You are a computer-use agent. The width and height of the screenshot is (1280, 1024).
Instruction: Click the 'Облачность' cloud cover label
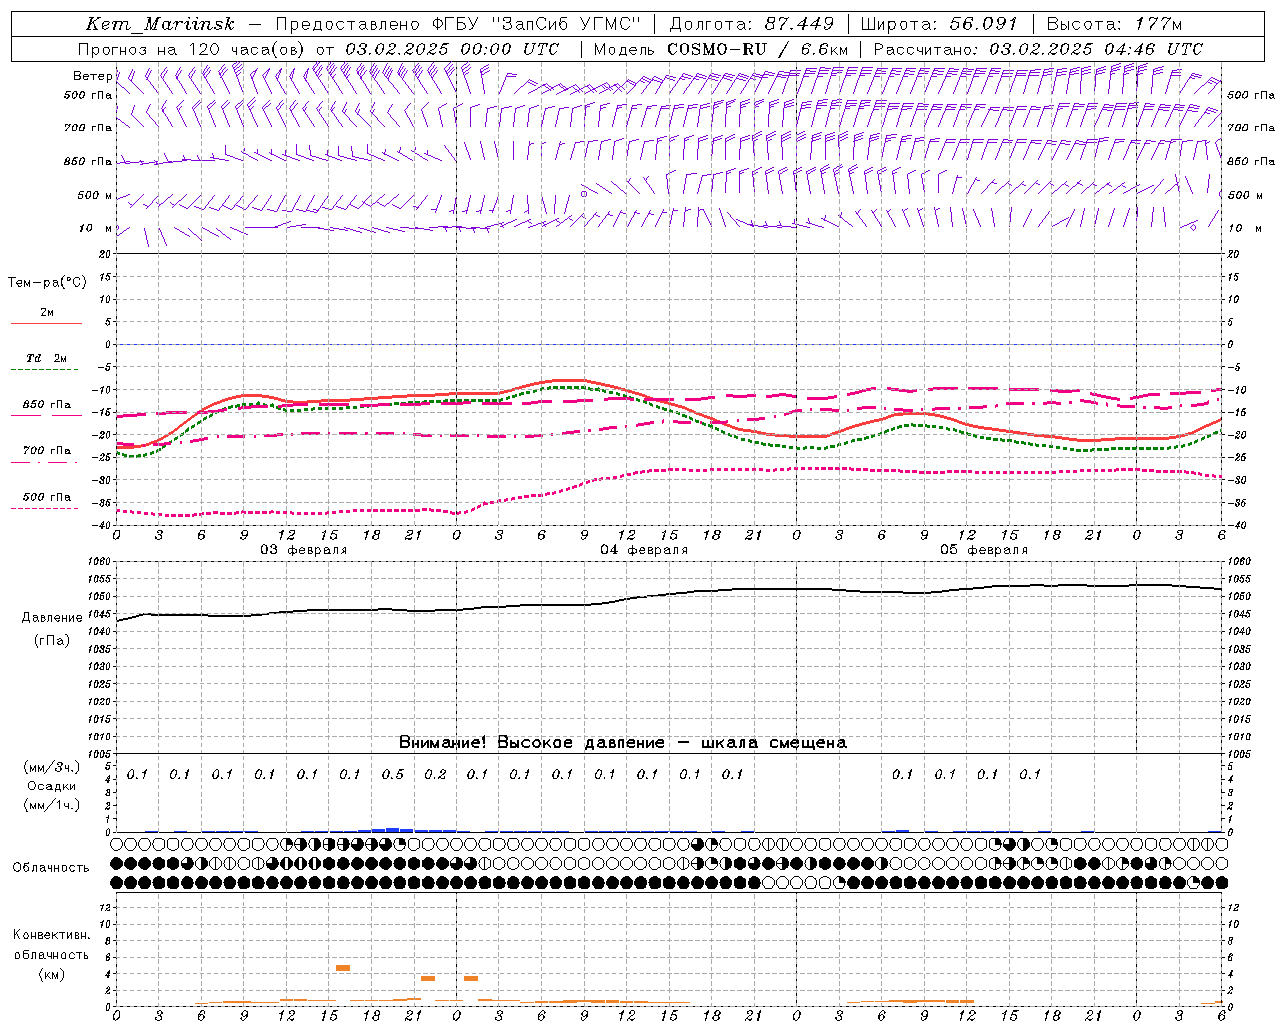[x=51, y=868]
